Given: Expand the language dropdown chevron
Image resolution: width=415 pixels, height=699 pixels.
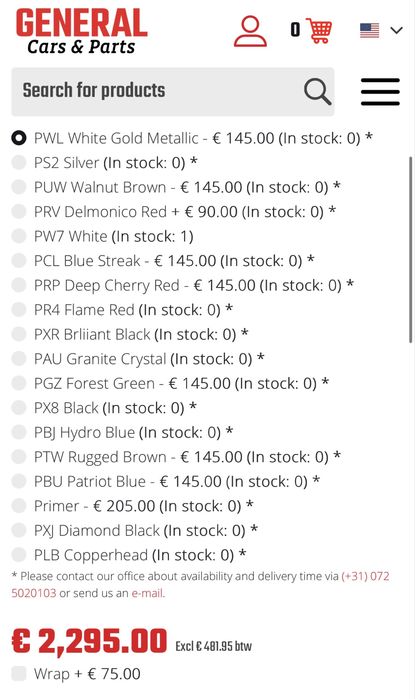Looking at the screenshot, I should pos(396,30).
